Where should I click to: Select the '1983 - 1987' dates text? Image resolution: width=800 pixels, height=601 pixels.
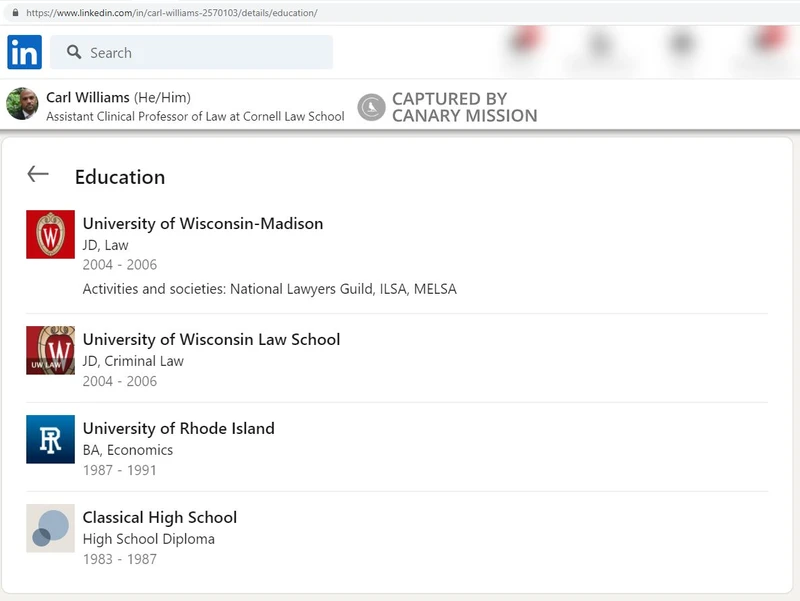(x=120, y=559)
